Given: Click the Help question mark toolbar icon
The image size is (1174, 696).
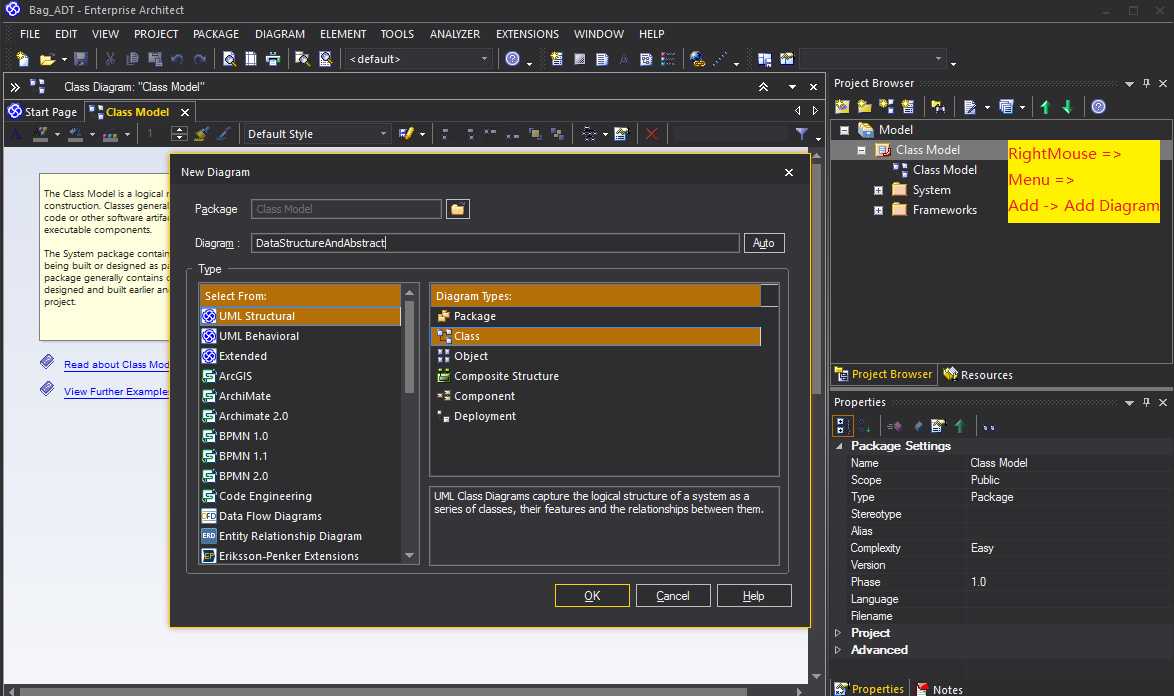Looking at the screenshot, I should [x=512, y=59].
